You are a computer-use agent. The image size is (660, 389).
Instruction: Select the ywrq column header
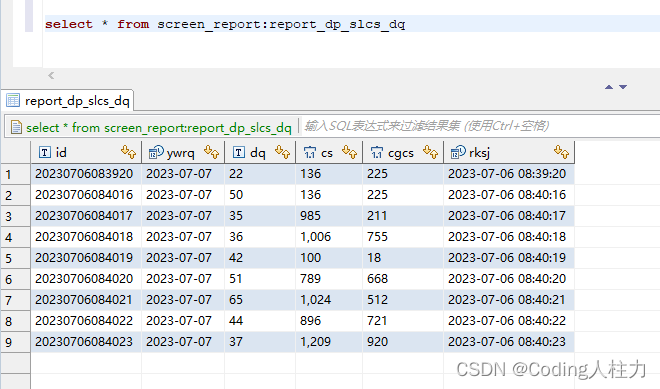pyautogui.click(x=183, y=152)
